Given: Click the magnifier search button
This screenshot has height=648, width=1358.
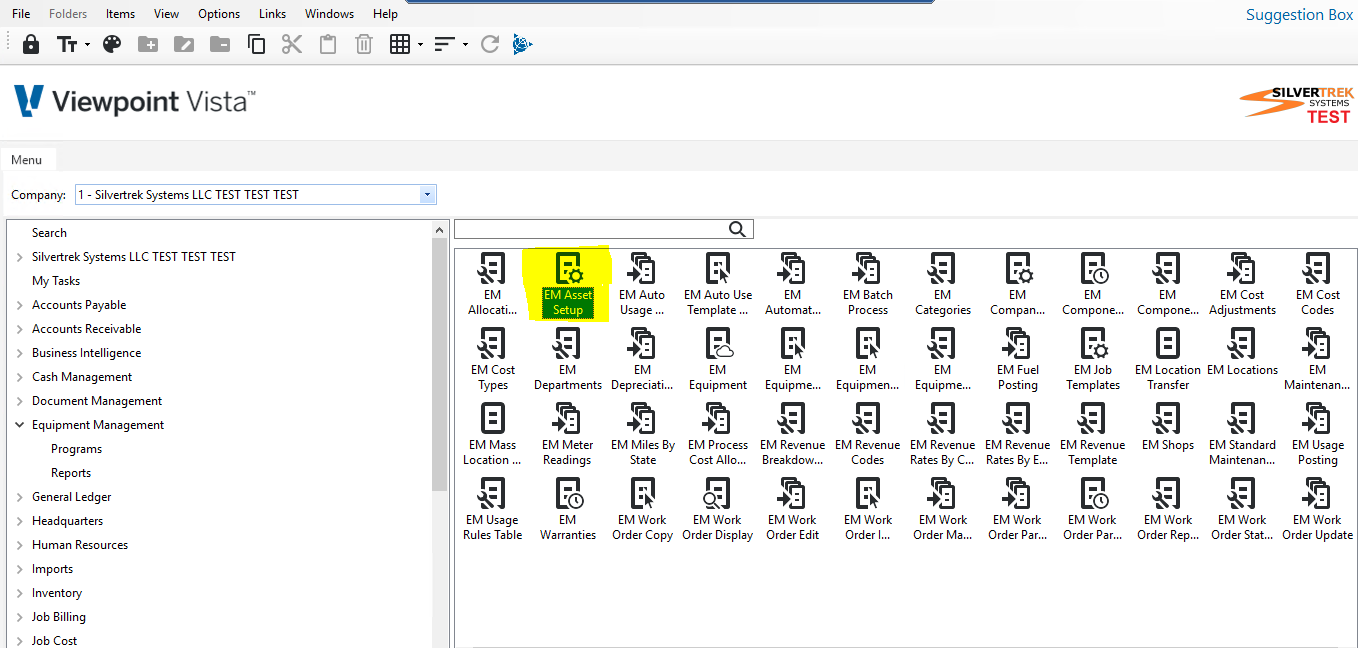Looking at the screenshot, I should click(738, 230).
